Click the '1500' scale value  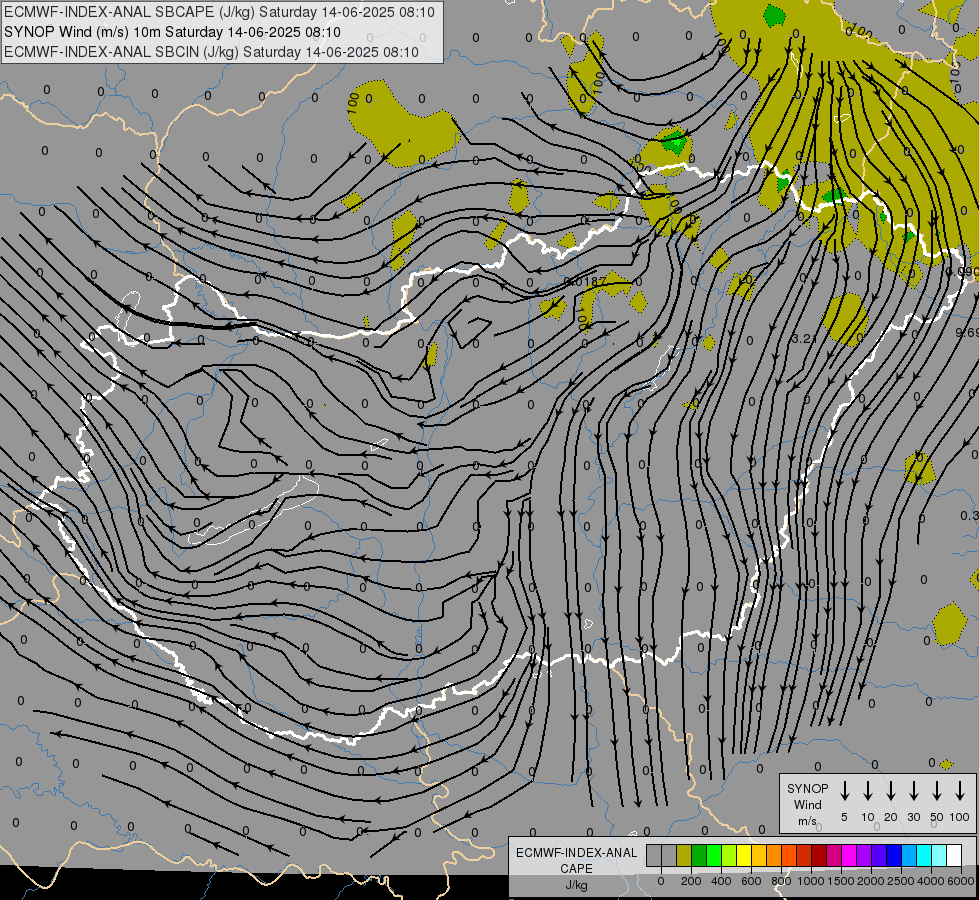coord(841,881)
